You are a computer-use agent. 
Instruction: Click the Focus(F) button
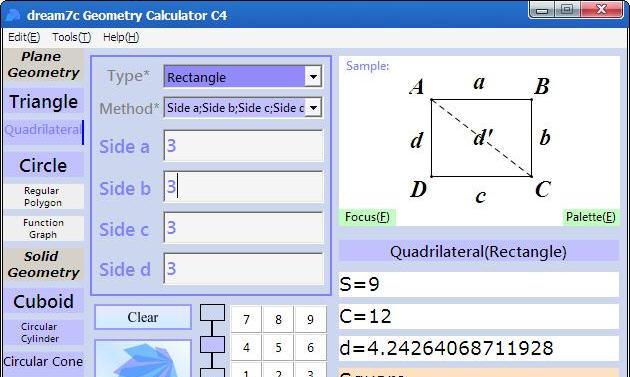[368, 217]
